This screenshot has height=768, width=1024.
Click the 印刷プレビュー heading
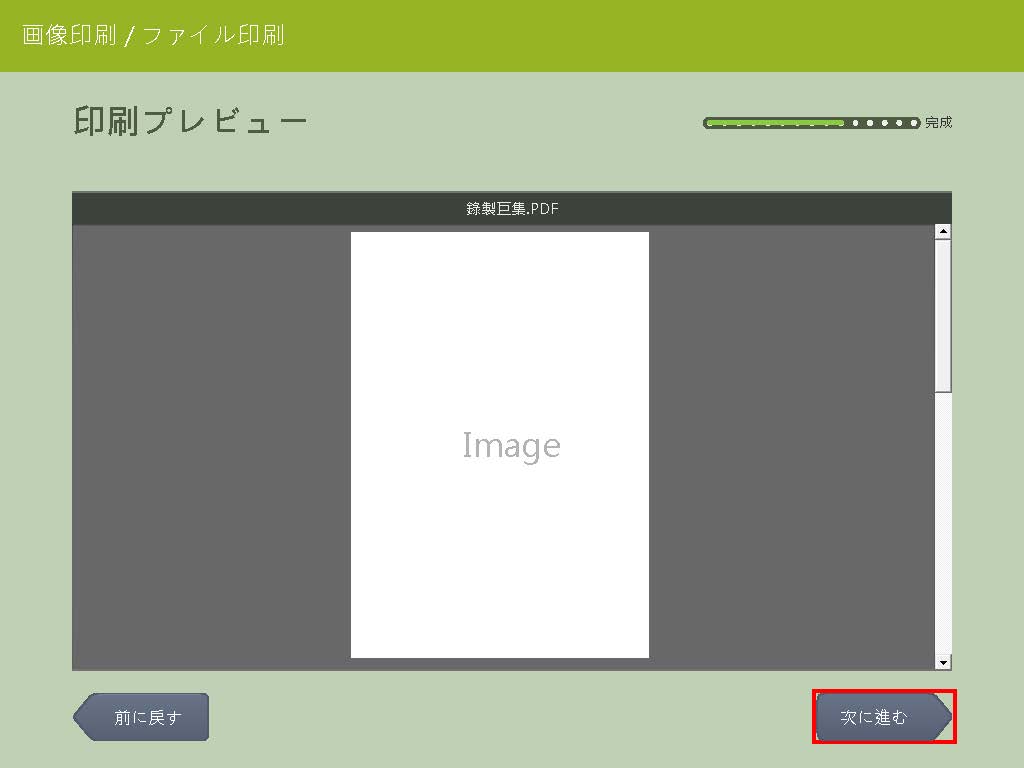(x=190, y=121)
